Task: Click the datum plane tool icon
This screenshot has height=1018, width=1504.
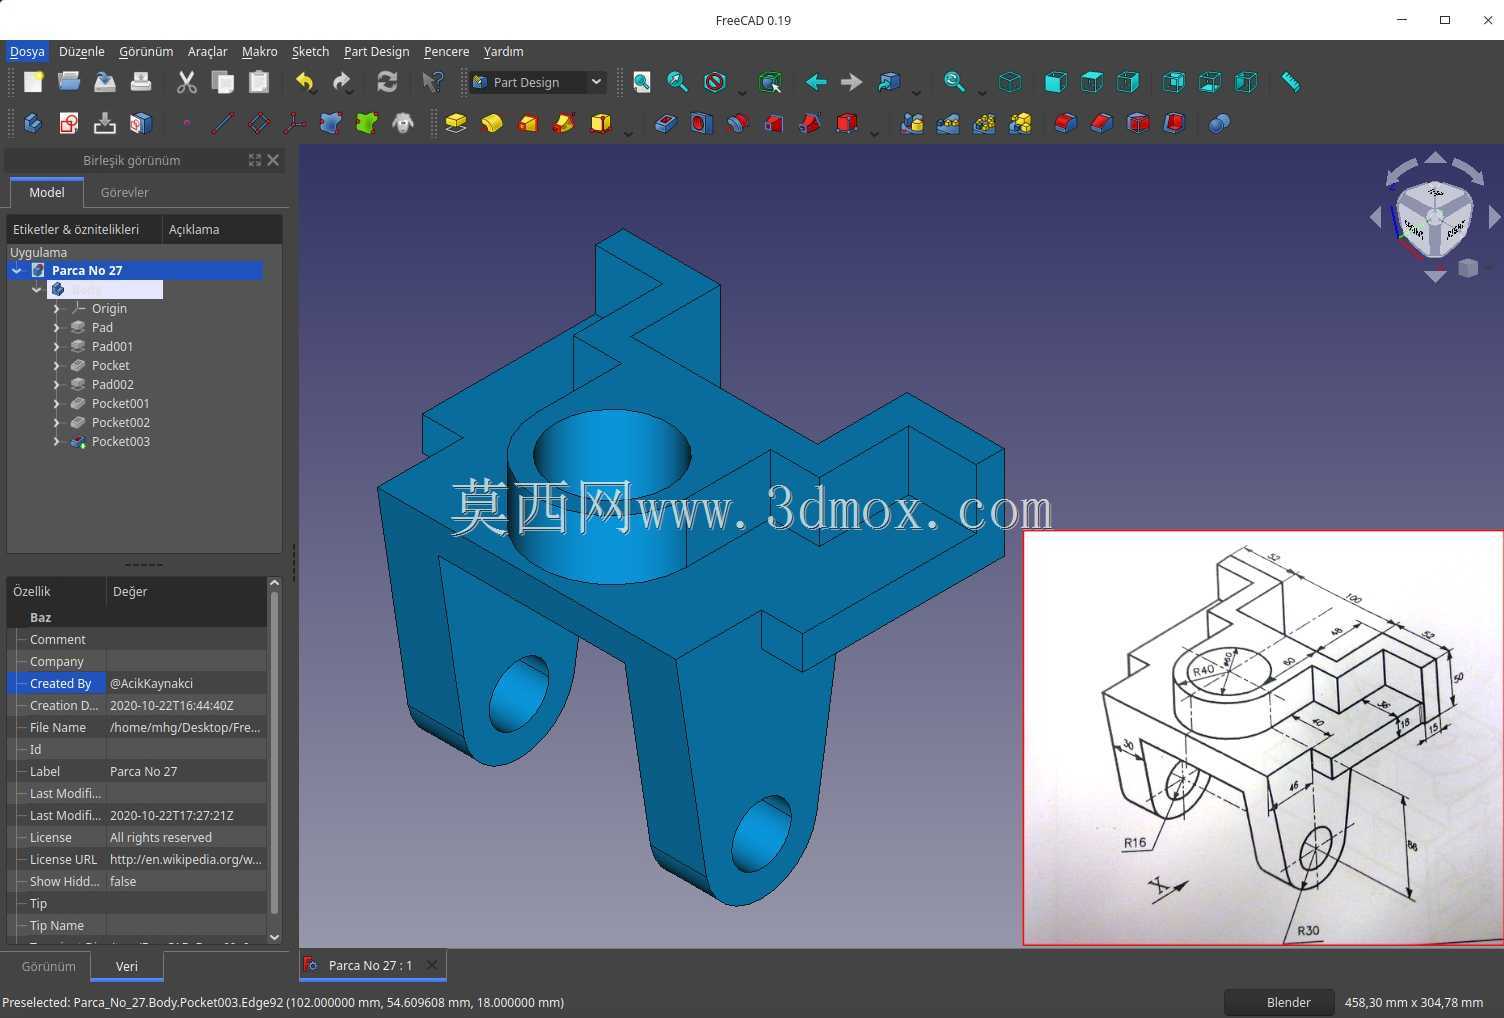Action: tap(258, 123)
